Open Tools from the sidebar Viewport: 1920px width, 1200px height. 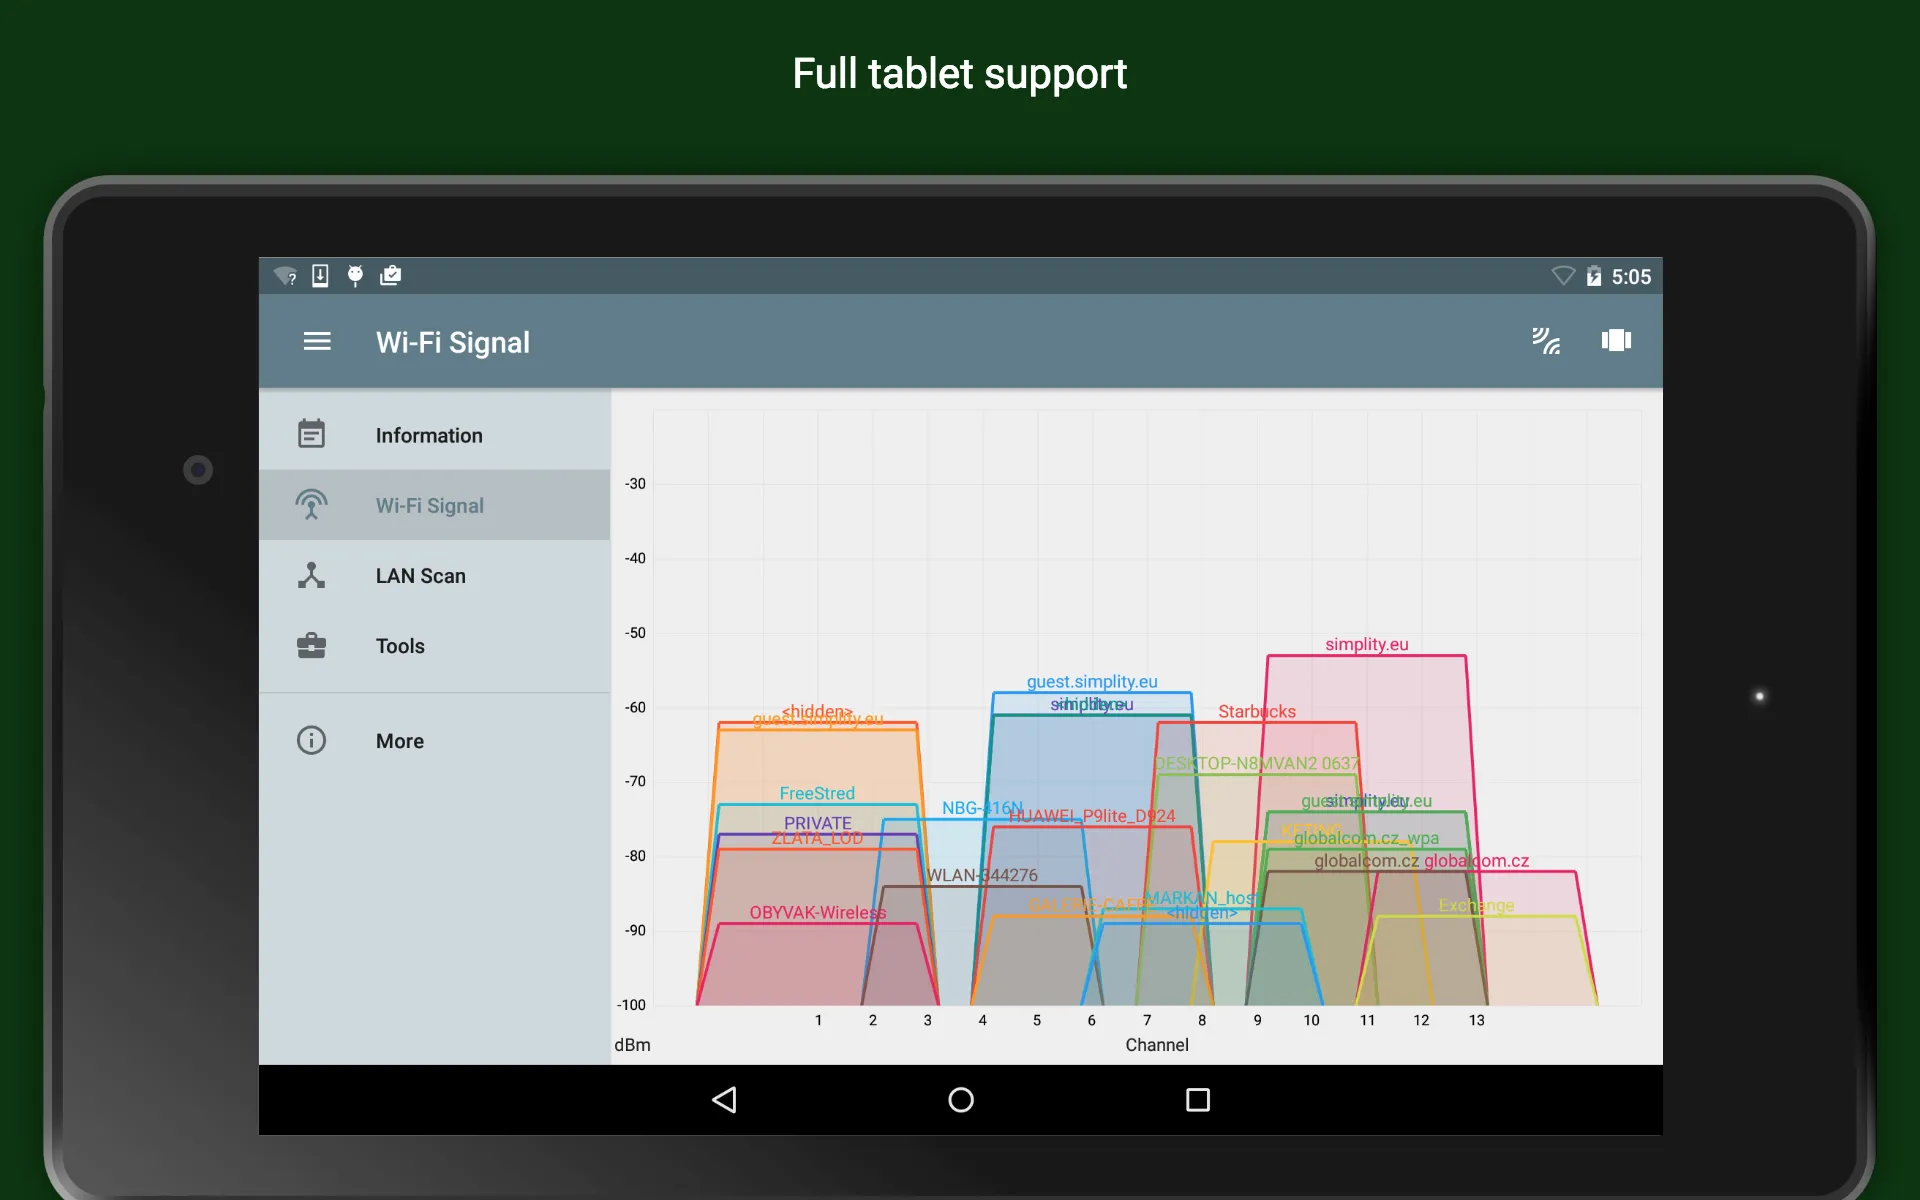(400, 645)
